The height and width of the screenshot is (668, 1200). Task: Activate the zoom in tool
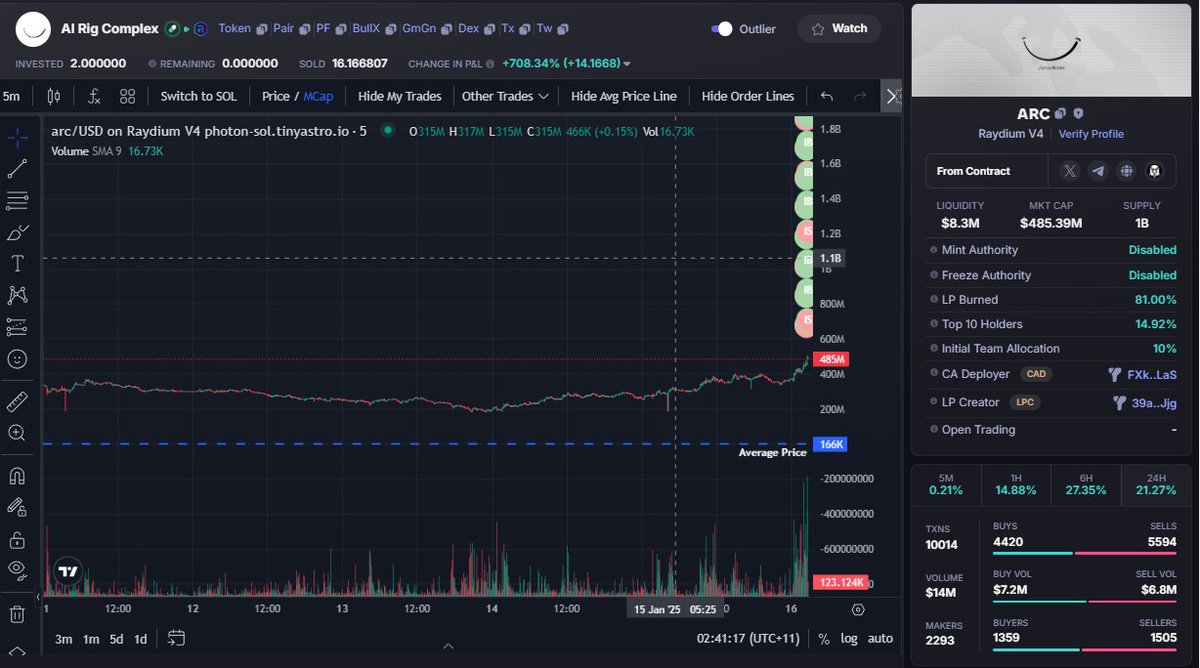(17, 433)
